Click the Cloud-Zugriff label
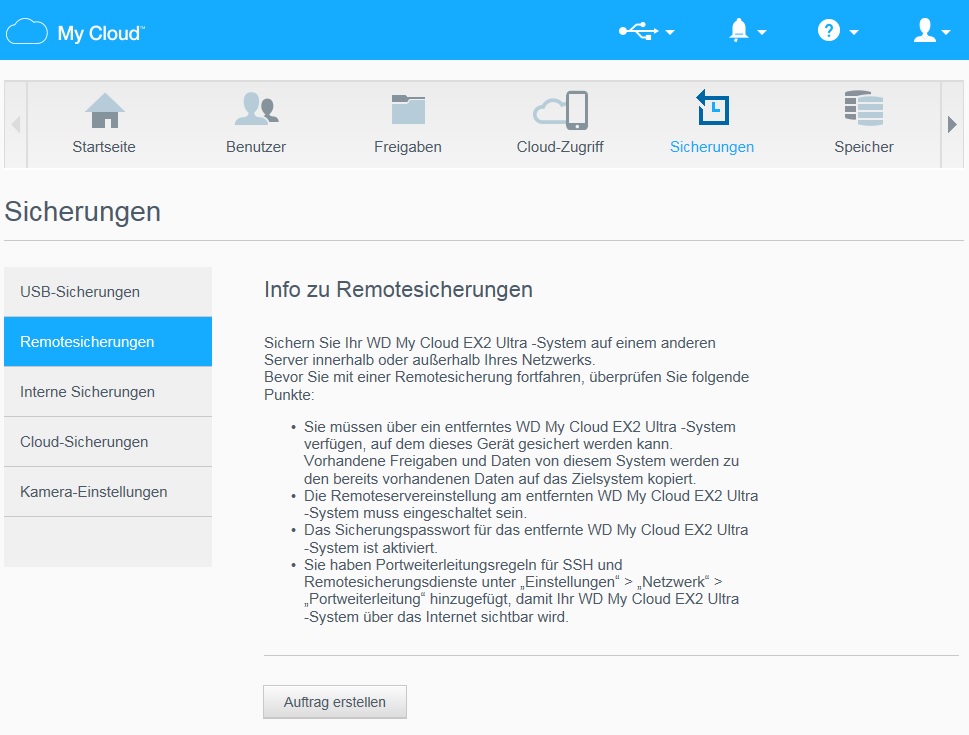The height and width of the screenshot is (735, 969). point(560,147)
